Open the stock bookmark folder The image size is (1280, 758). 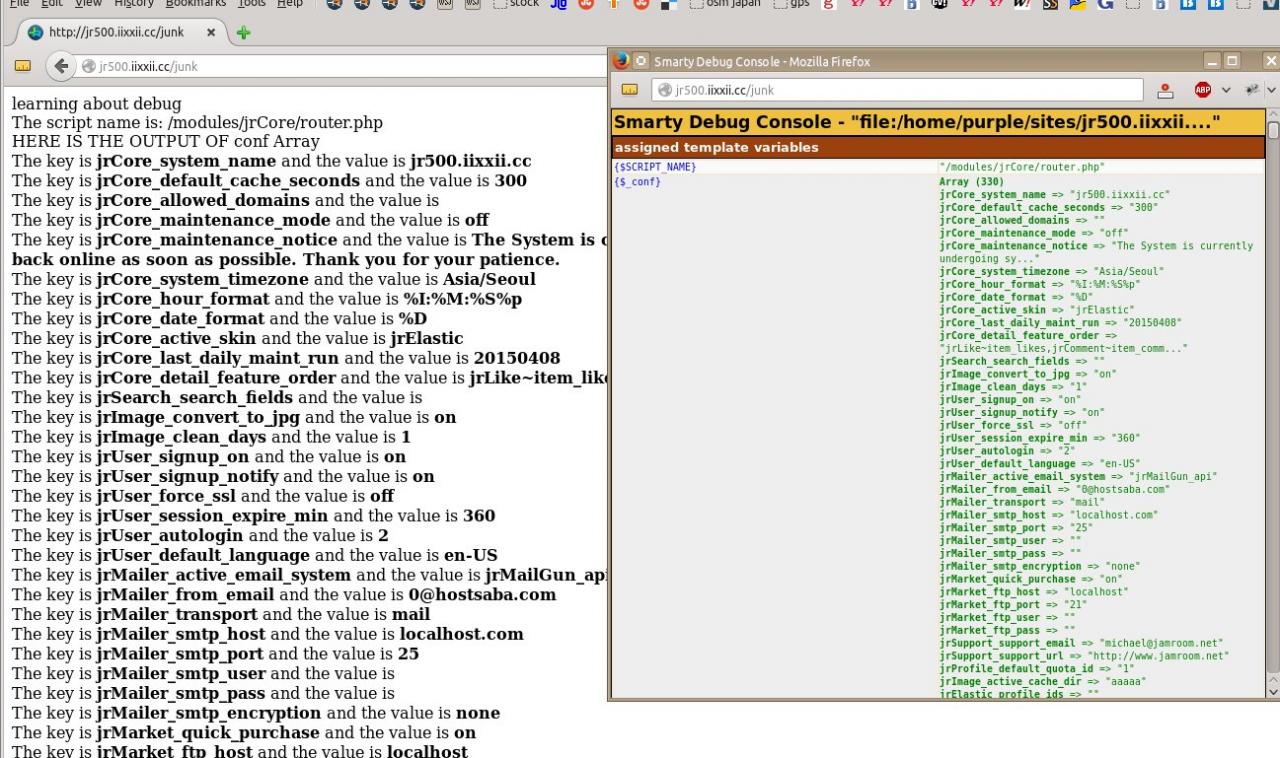click(518, 5)
